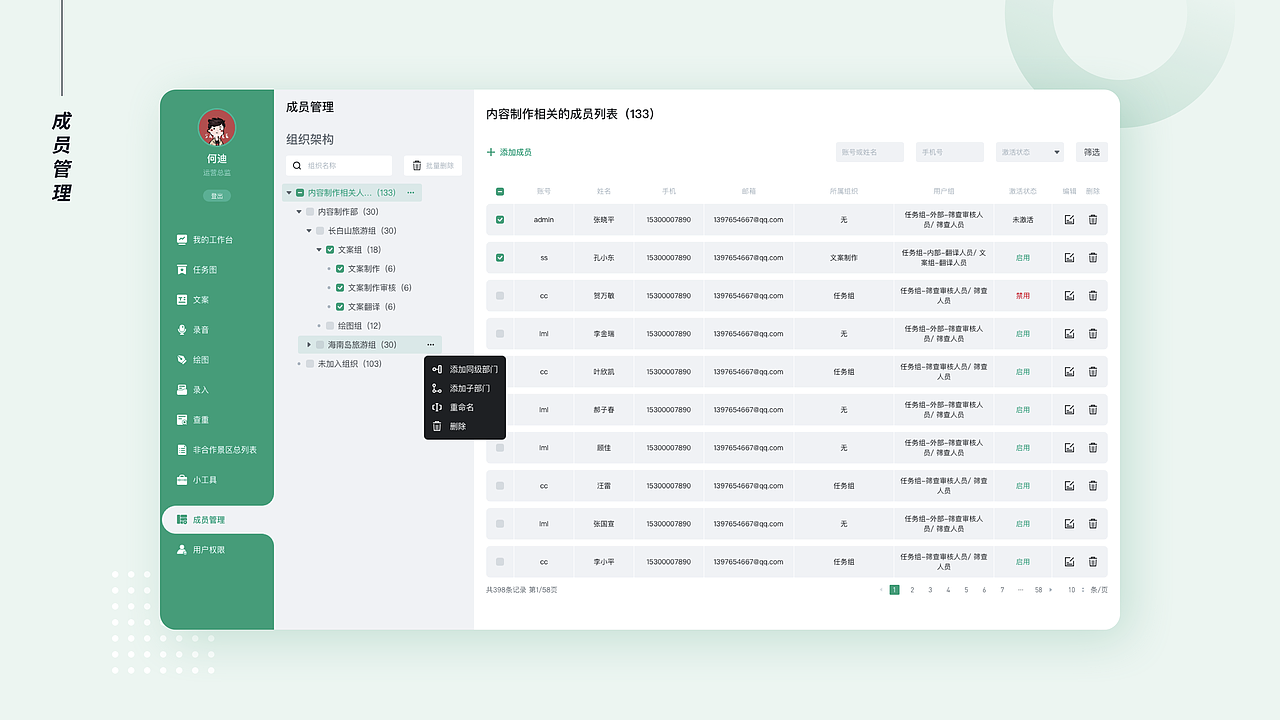
Task: Go to next page with right arrow
Action: coord(1050,590)
